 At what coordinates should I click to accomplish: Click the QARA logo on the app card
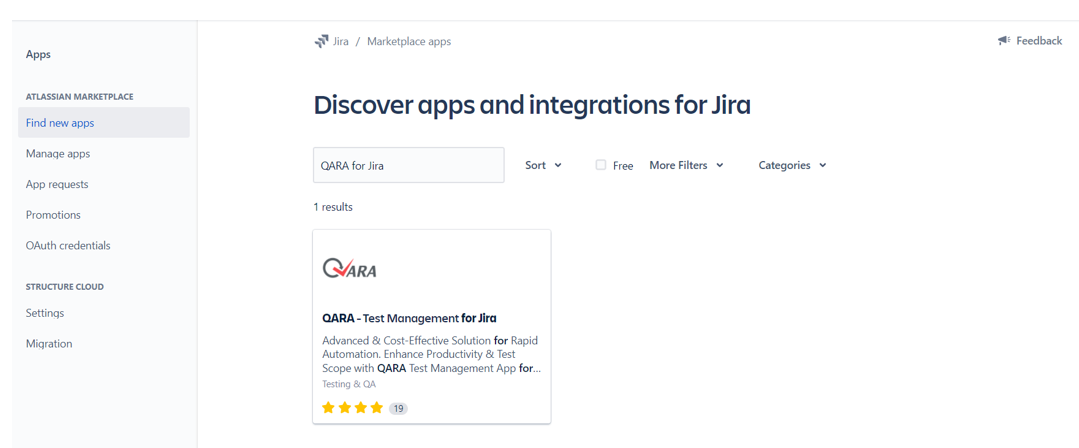point(350,268)
